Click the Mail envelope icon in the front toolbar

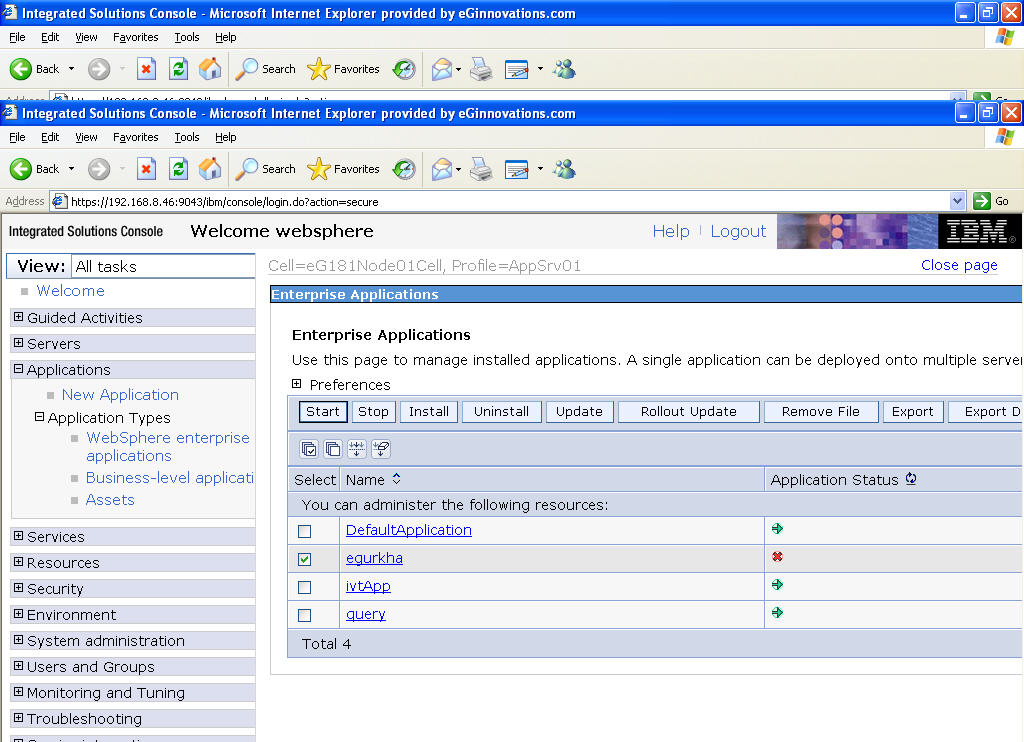442,169
